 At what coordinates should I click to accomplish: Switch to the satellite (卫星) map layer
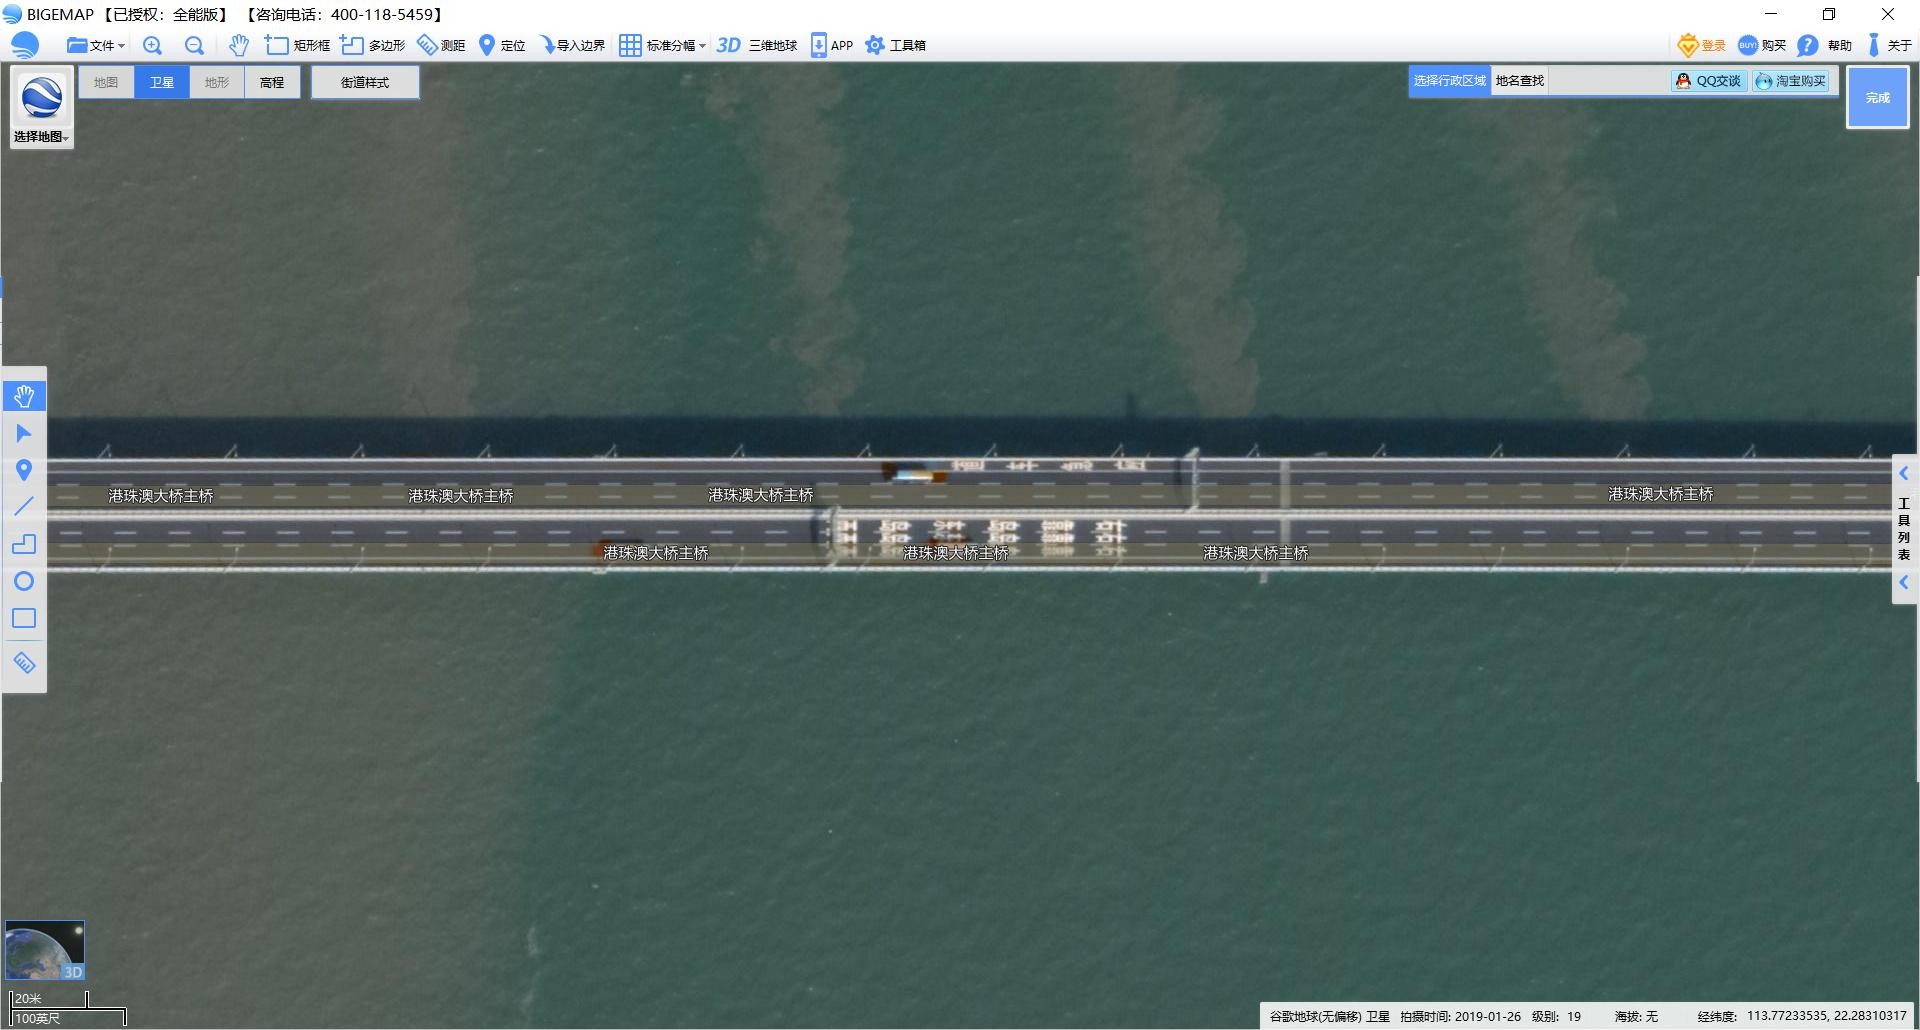[x=162, y=82]
